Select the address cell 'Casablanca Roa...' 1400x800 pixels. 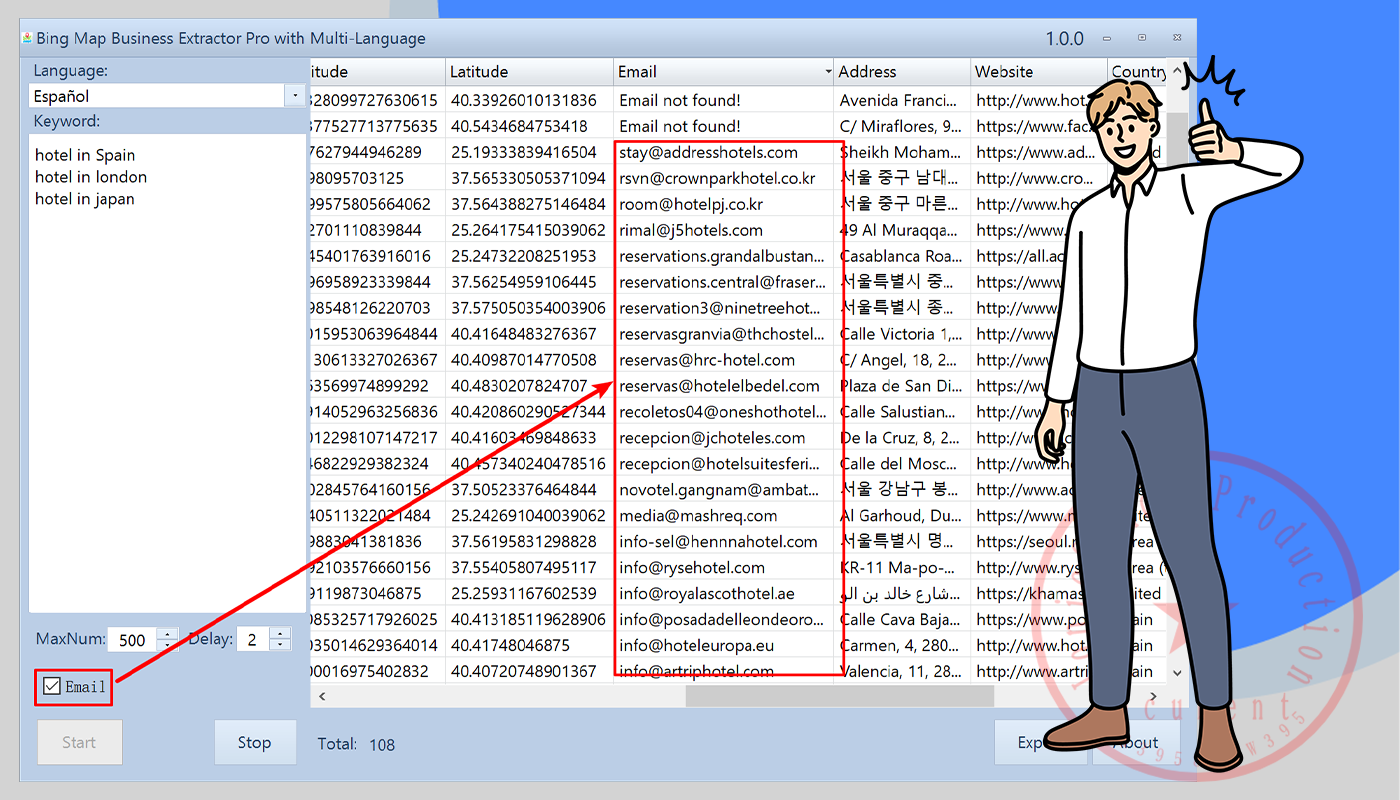(x=903, y=256)
